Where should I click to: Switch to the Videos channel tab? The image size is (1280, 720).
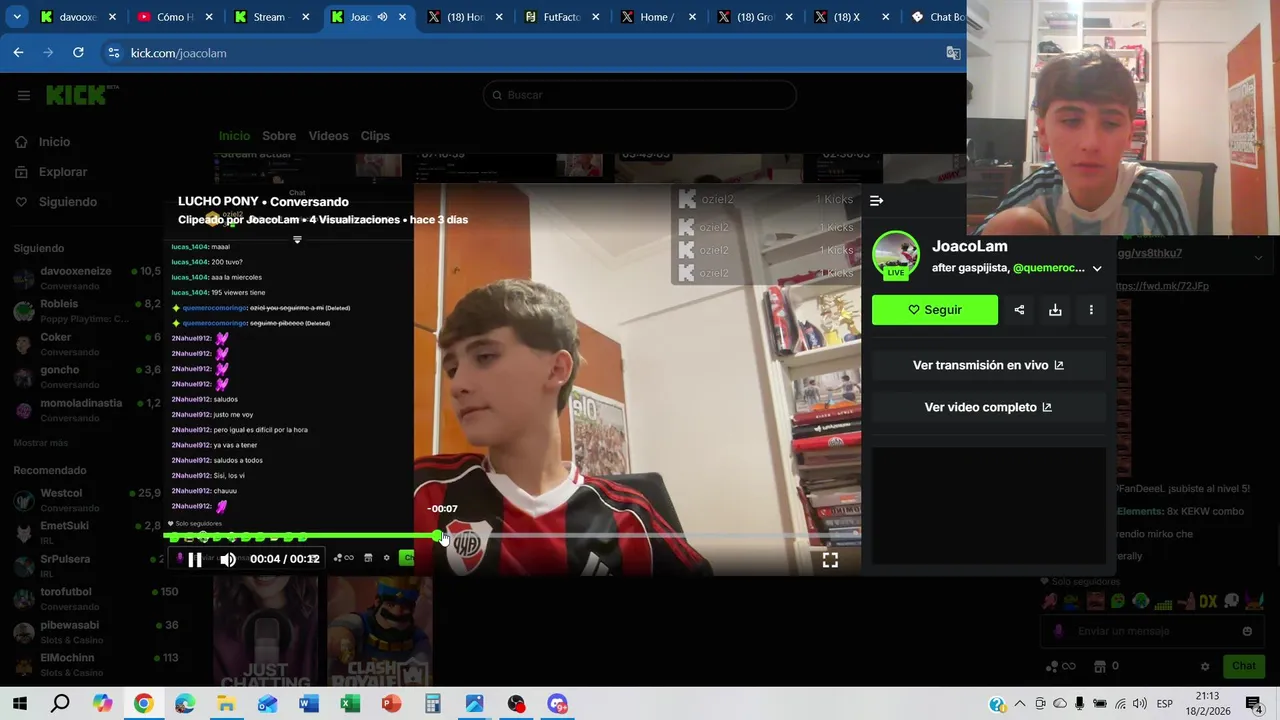(x=328, y=136)
